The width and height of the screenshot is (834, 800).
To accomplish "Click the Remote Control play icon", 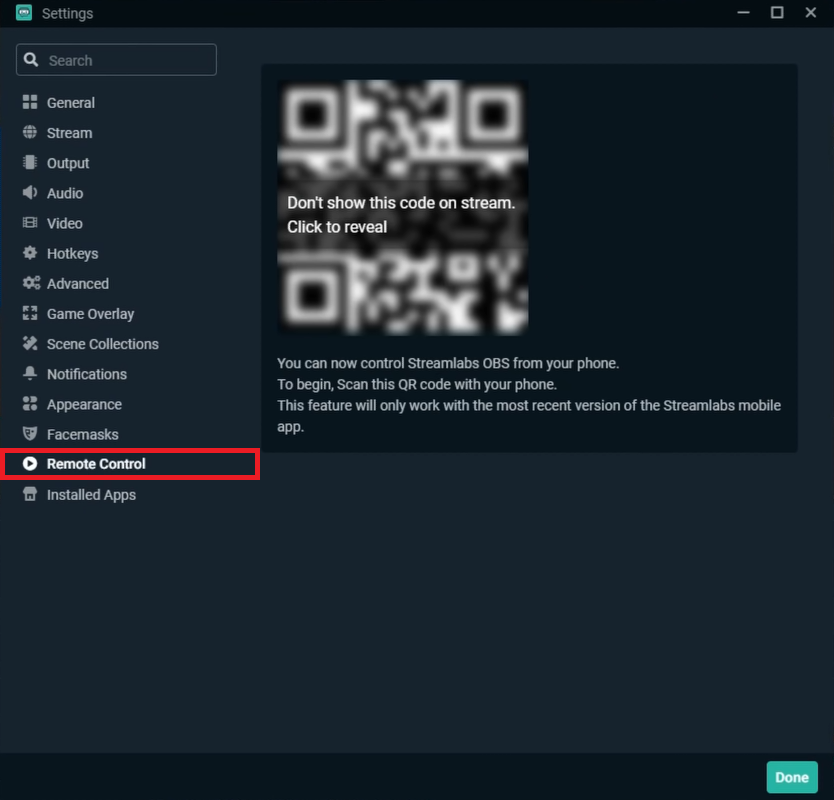I will [x=30, y=464].
